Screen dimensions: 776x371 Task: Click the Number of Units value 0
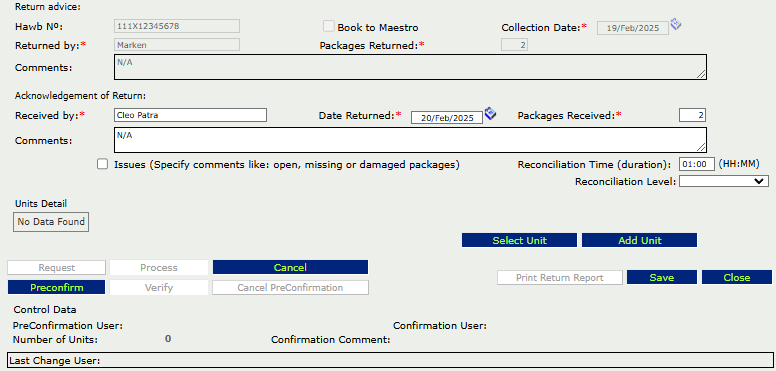pos(168,339)
